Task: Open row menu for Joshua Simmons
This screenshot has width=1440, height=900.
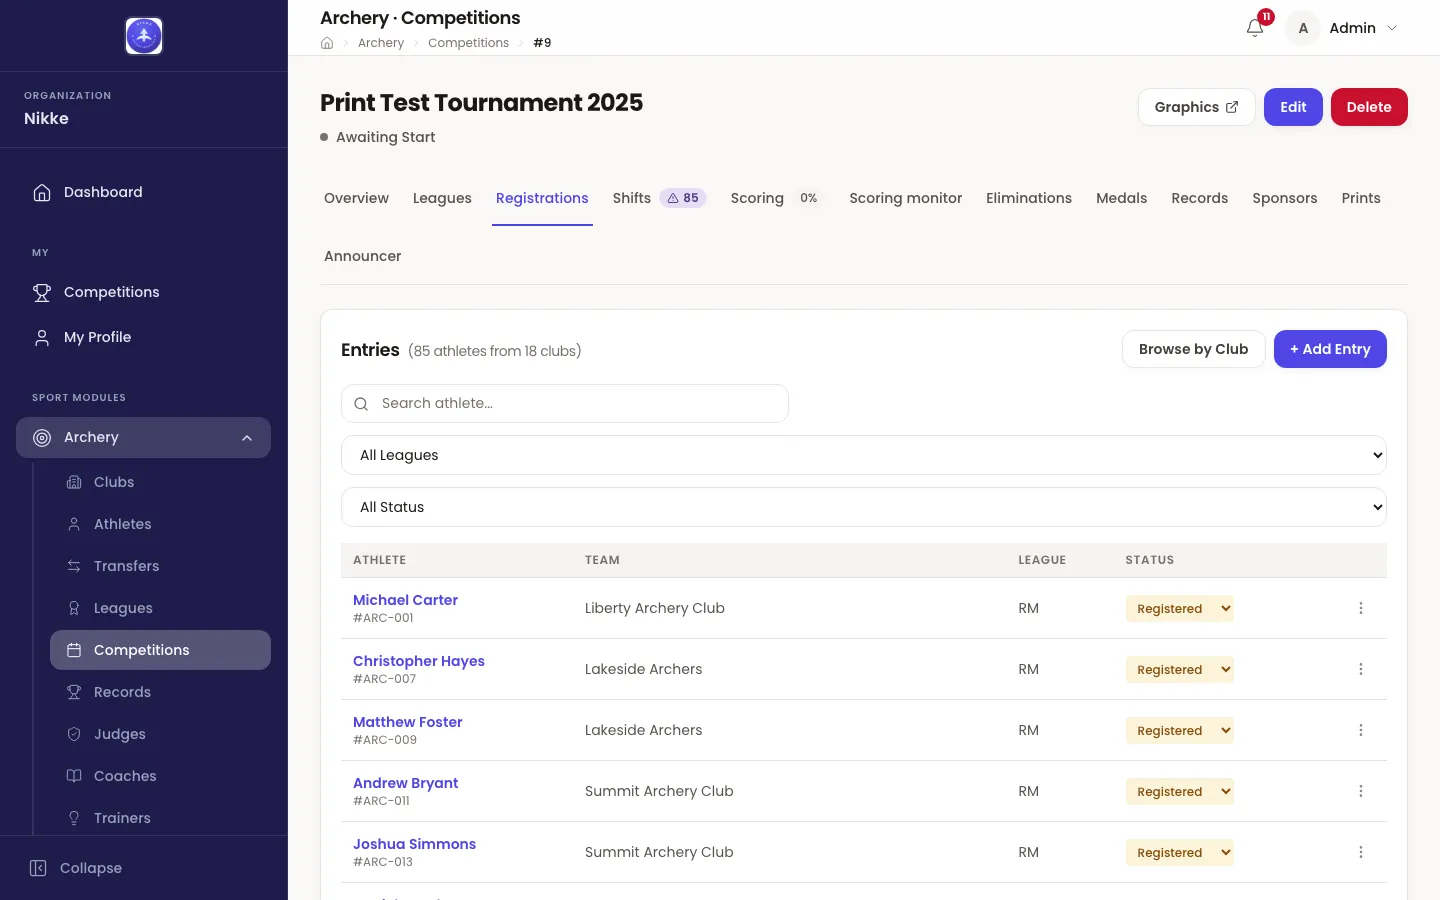Action: [1361, 852]
